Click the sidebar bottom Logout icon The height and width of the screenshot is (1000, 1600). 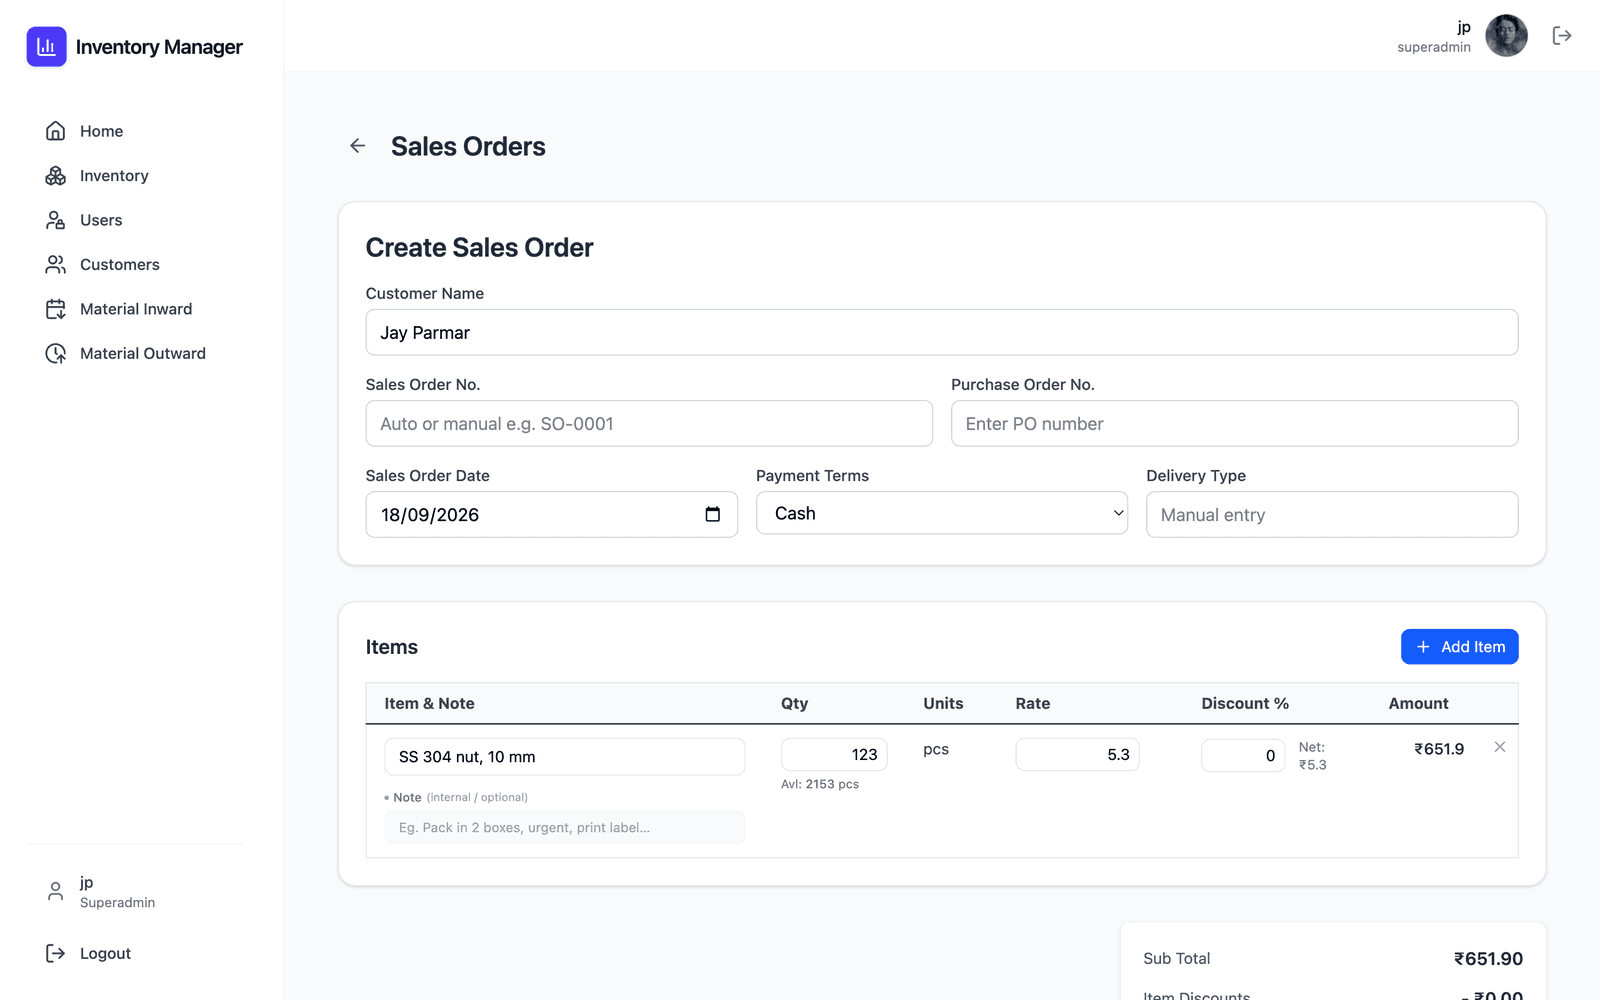(x=56, y=953)
